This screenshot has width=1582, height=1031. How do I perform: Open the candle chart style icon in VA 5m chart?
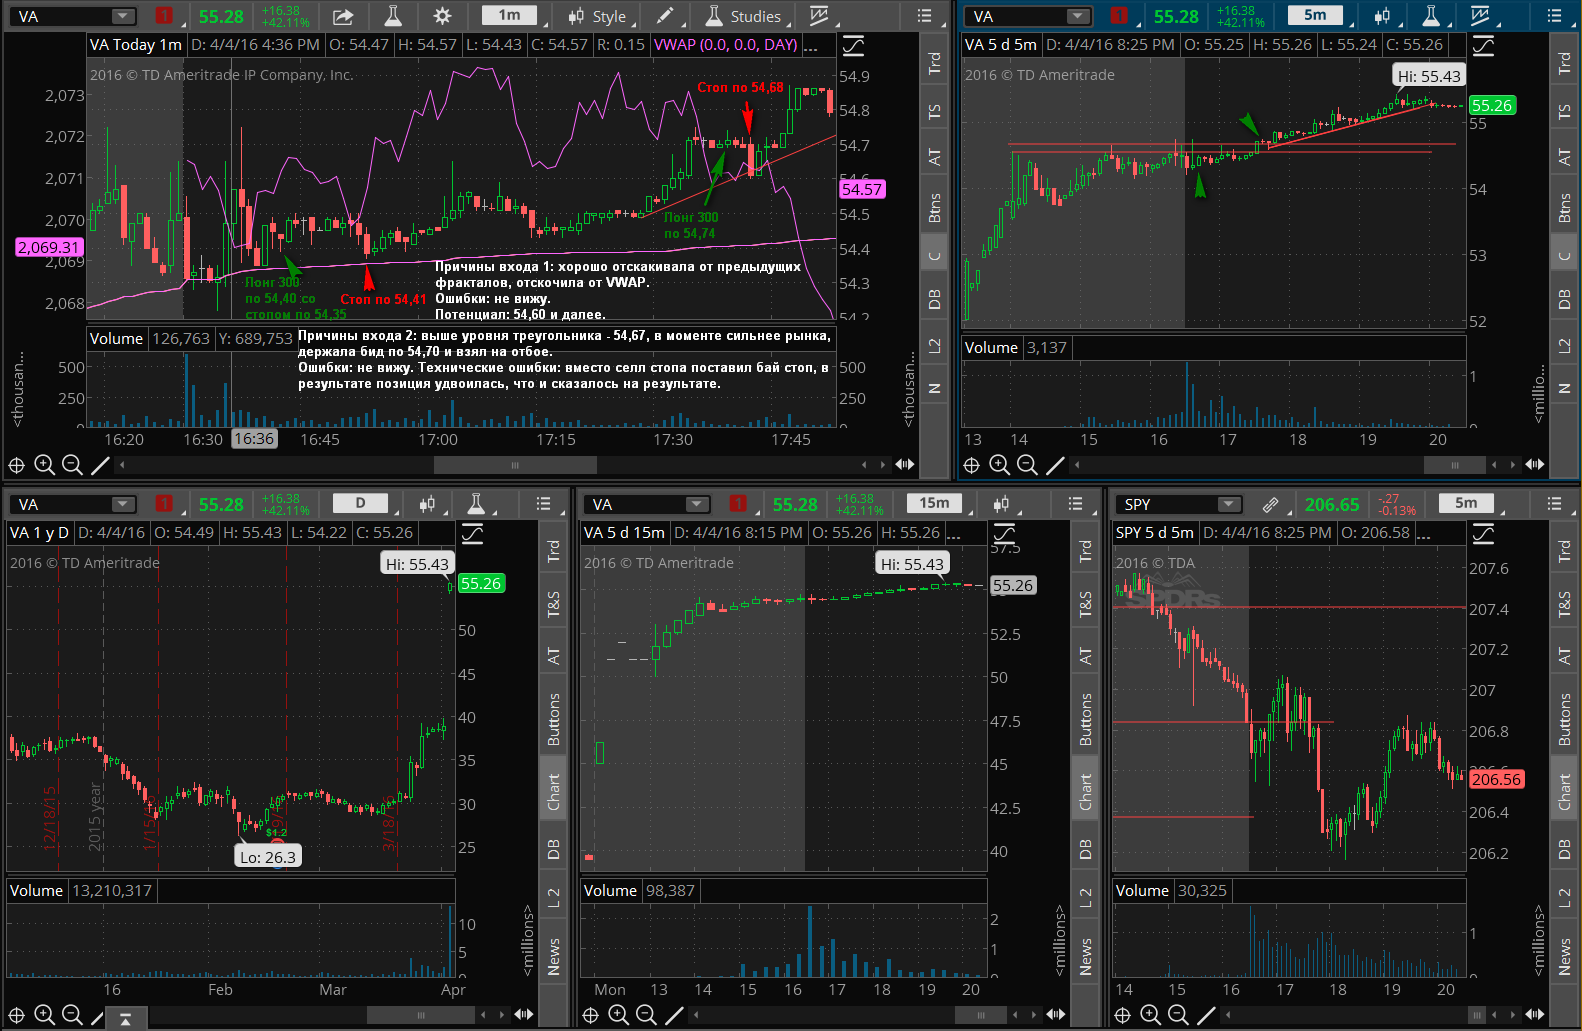coord(1382,16)
